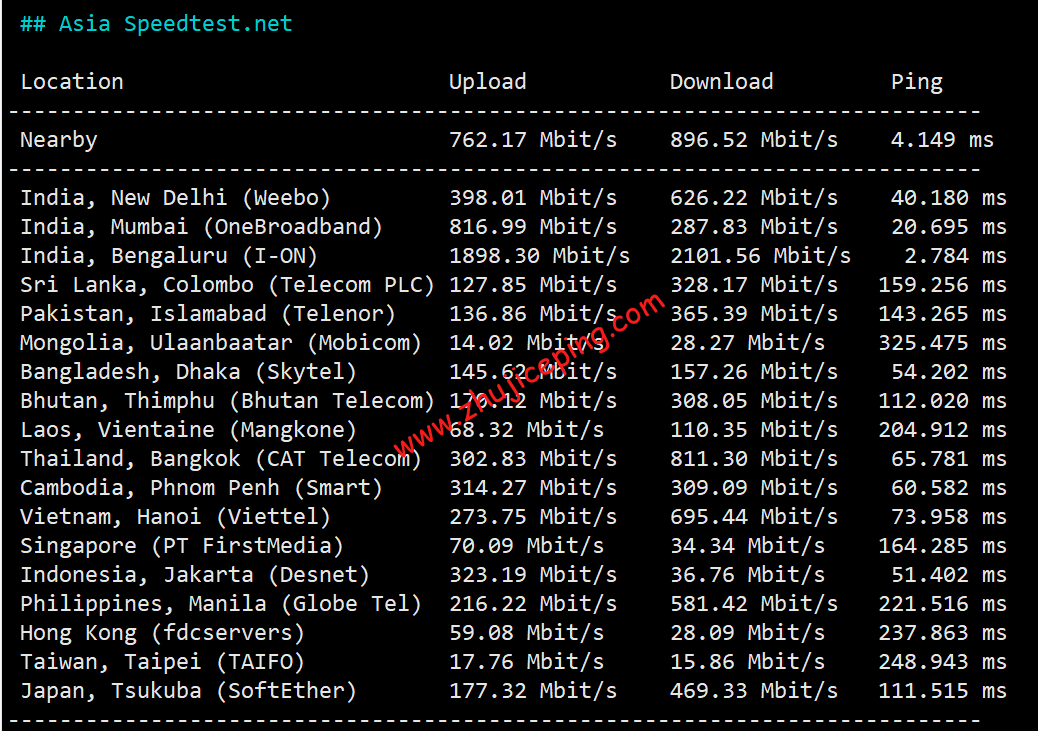Click 'Cambodia, Phnom Penh (Smart)' location
This screenshot has width=1038, height=731.
201,488
